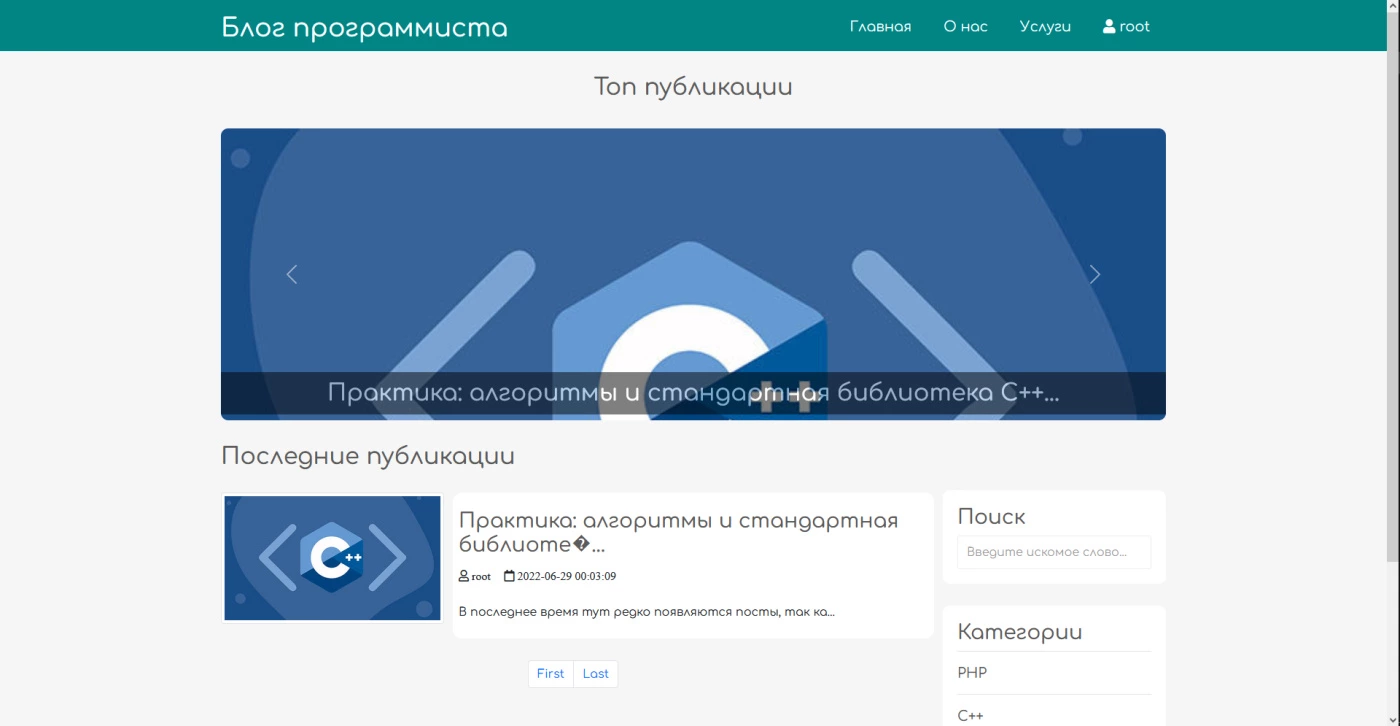Click the carousel caption about C++ практика

(x=693, y=393)
